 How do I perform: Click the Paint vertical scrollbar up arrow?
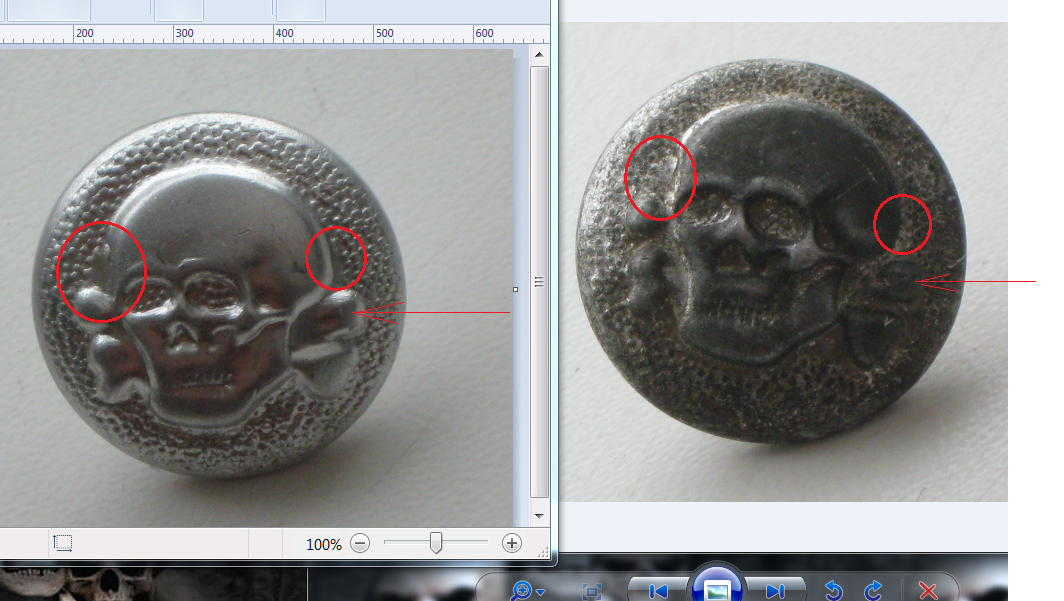(x=539, y=54)
